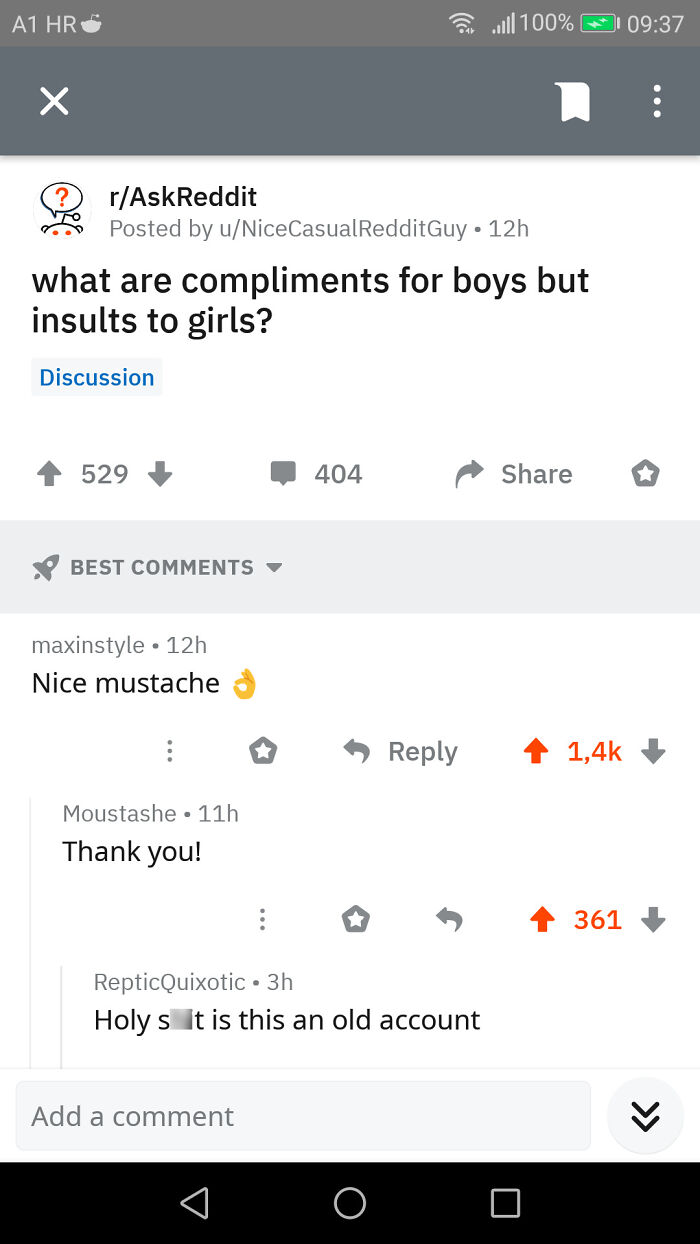This screenshot has height=1244, width=700.
Task: Give an award to Moustashe's comment
Action: (x=355, y=919)
